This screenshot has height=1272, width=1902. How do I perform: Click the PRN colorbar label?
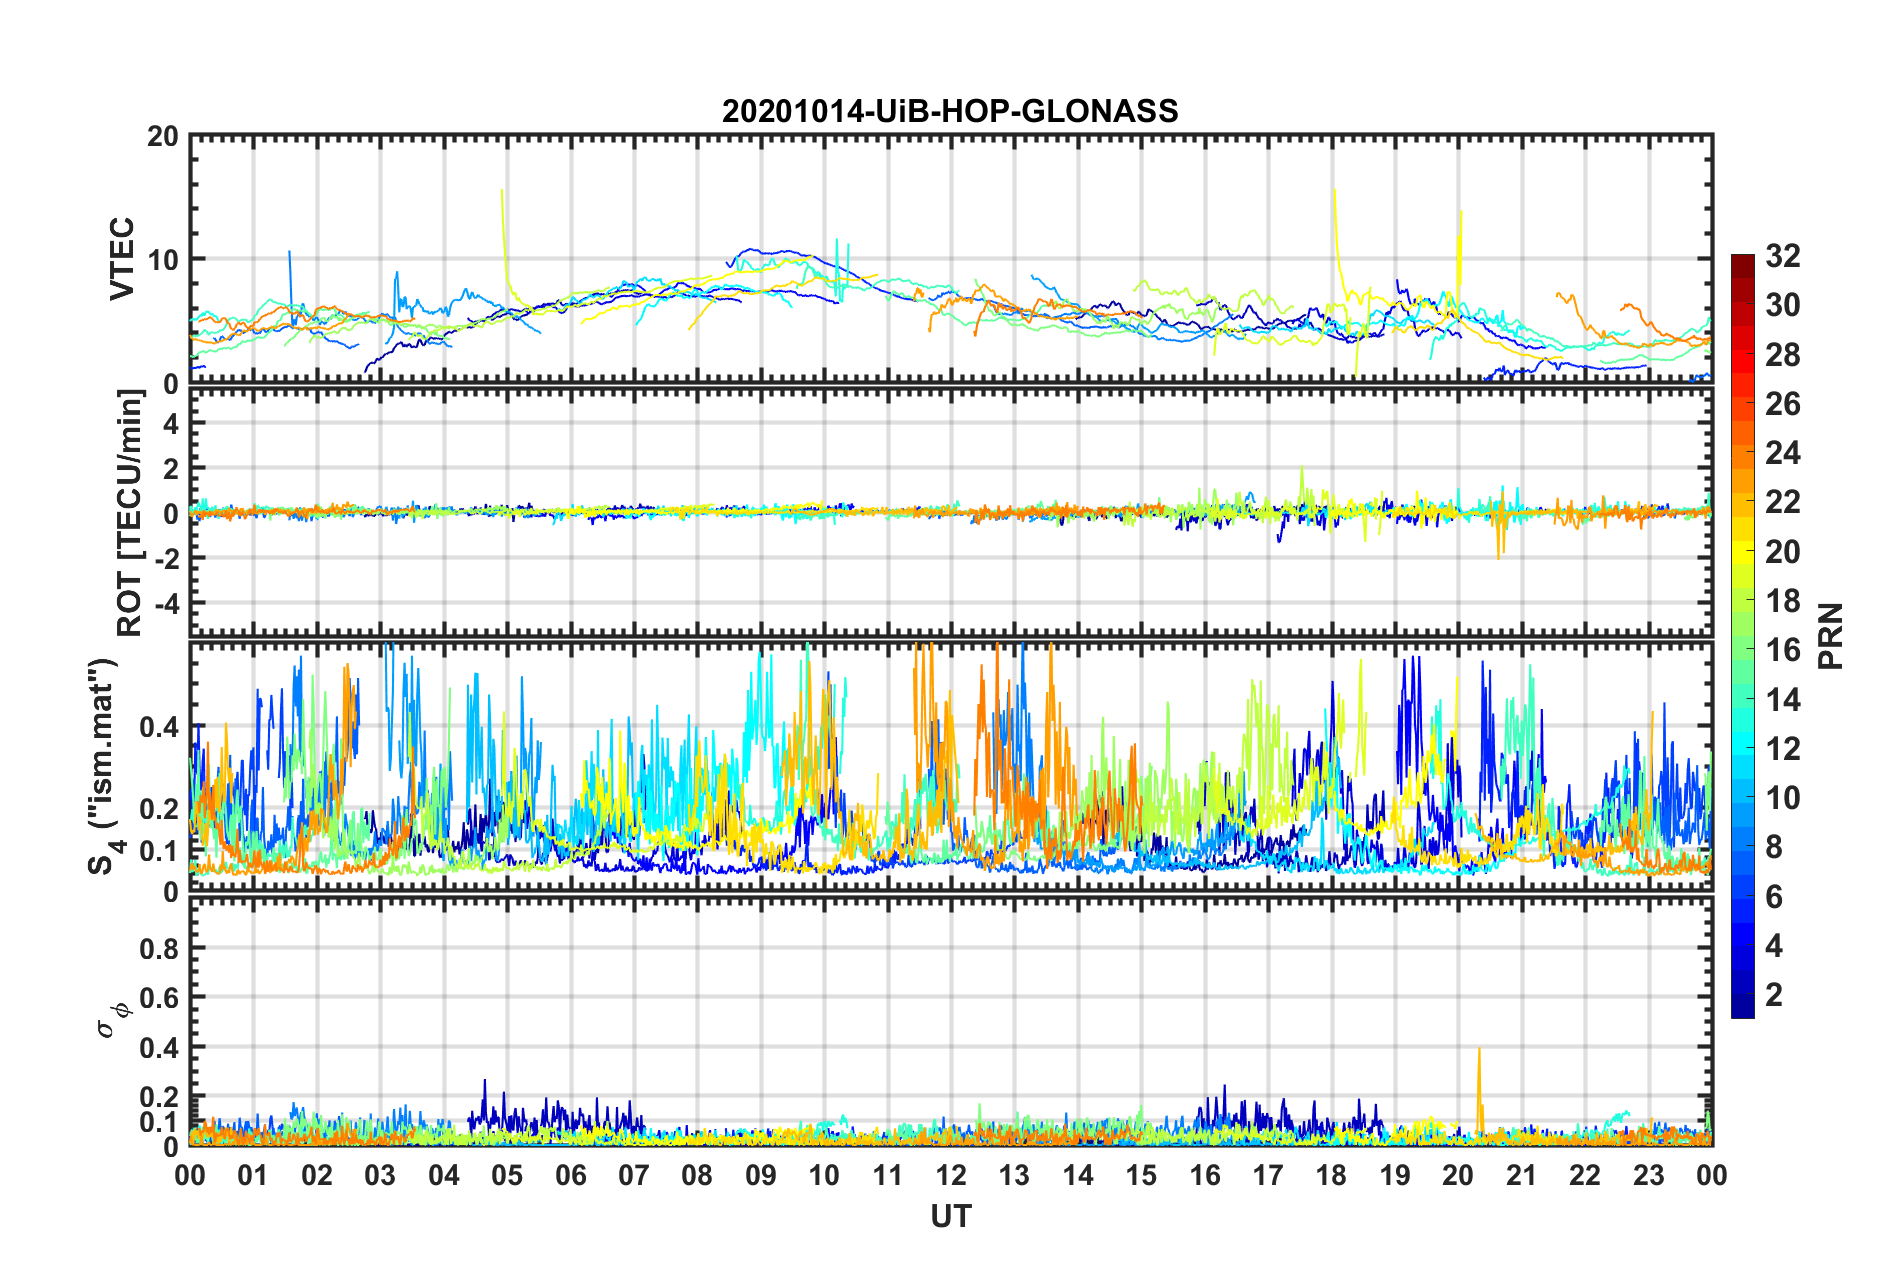[x=1831, y=636]
